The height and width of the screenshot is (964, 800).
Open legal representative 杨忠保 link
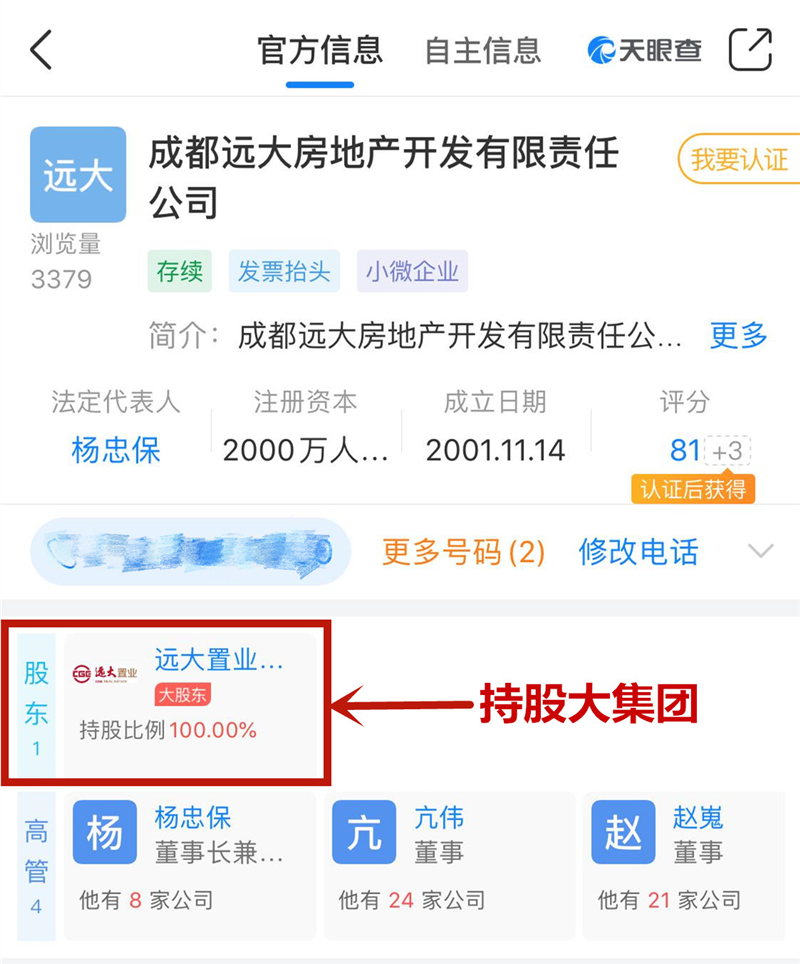point(116,450)
